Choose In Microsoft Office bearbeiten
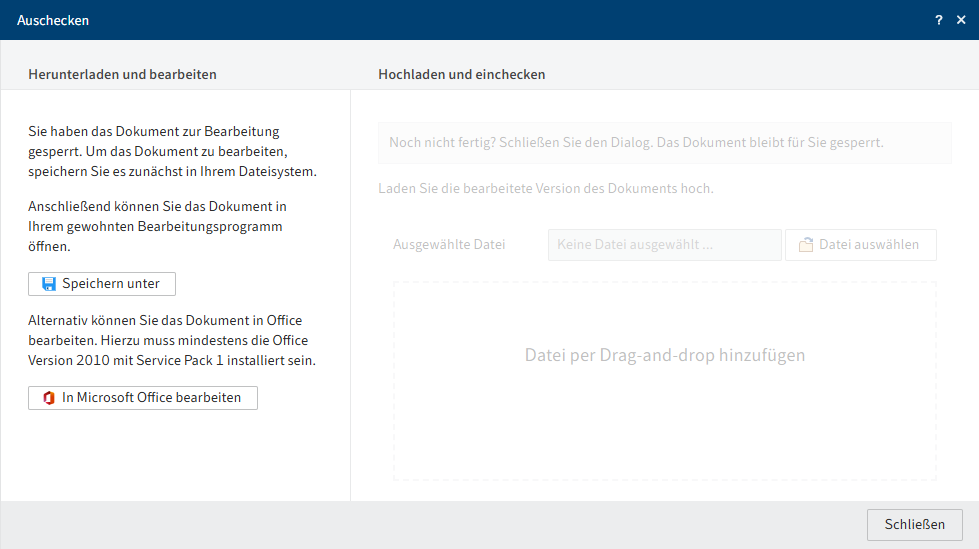979x549 pixels. coord(143,398)
